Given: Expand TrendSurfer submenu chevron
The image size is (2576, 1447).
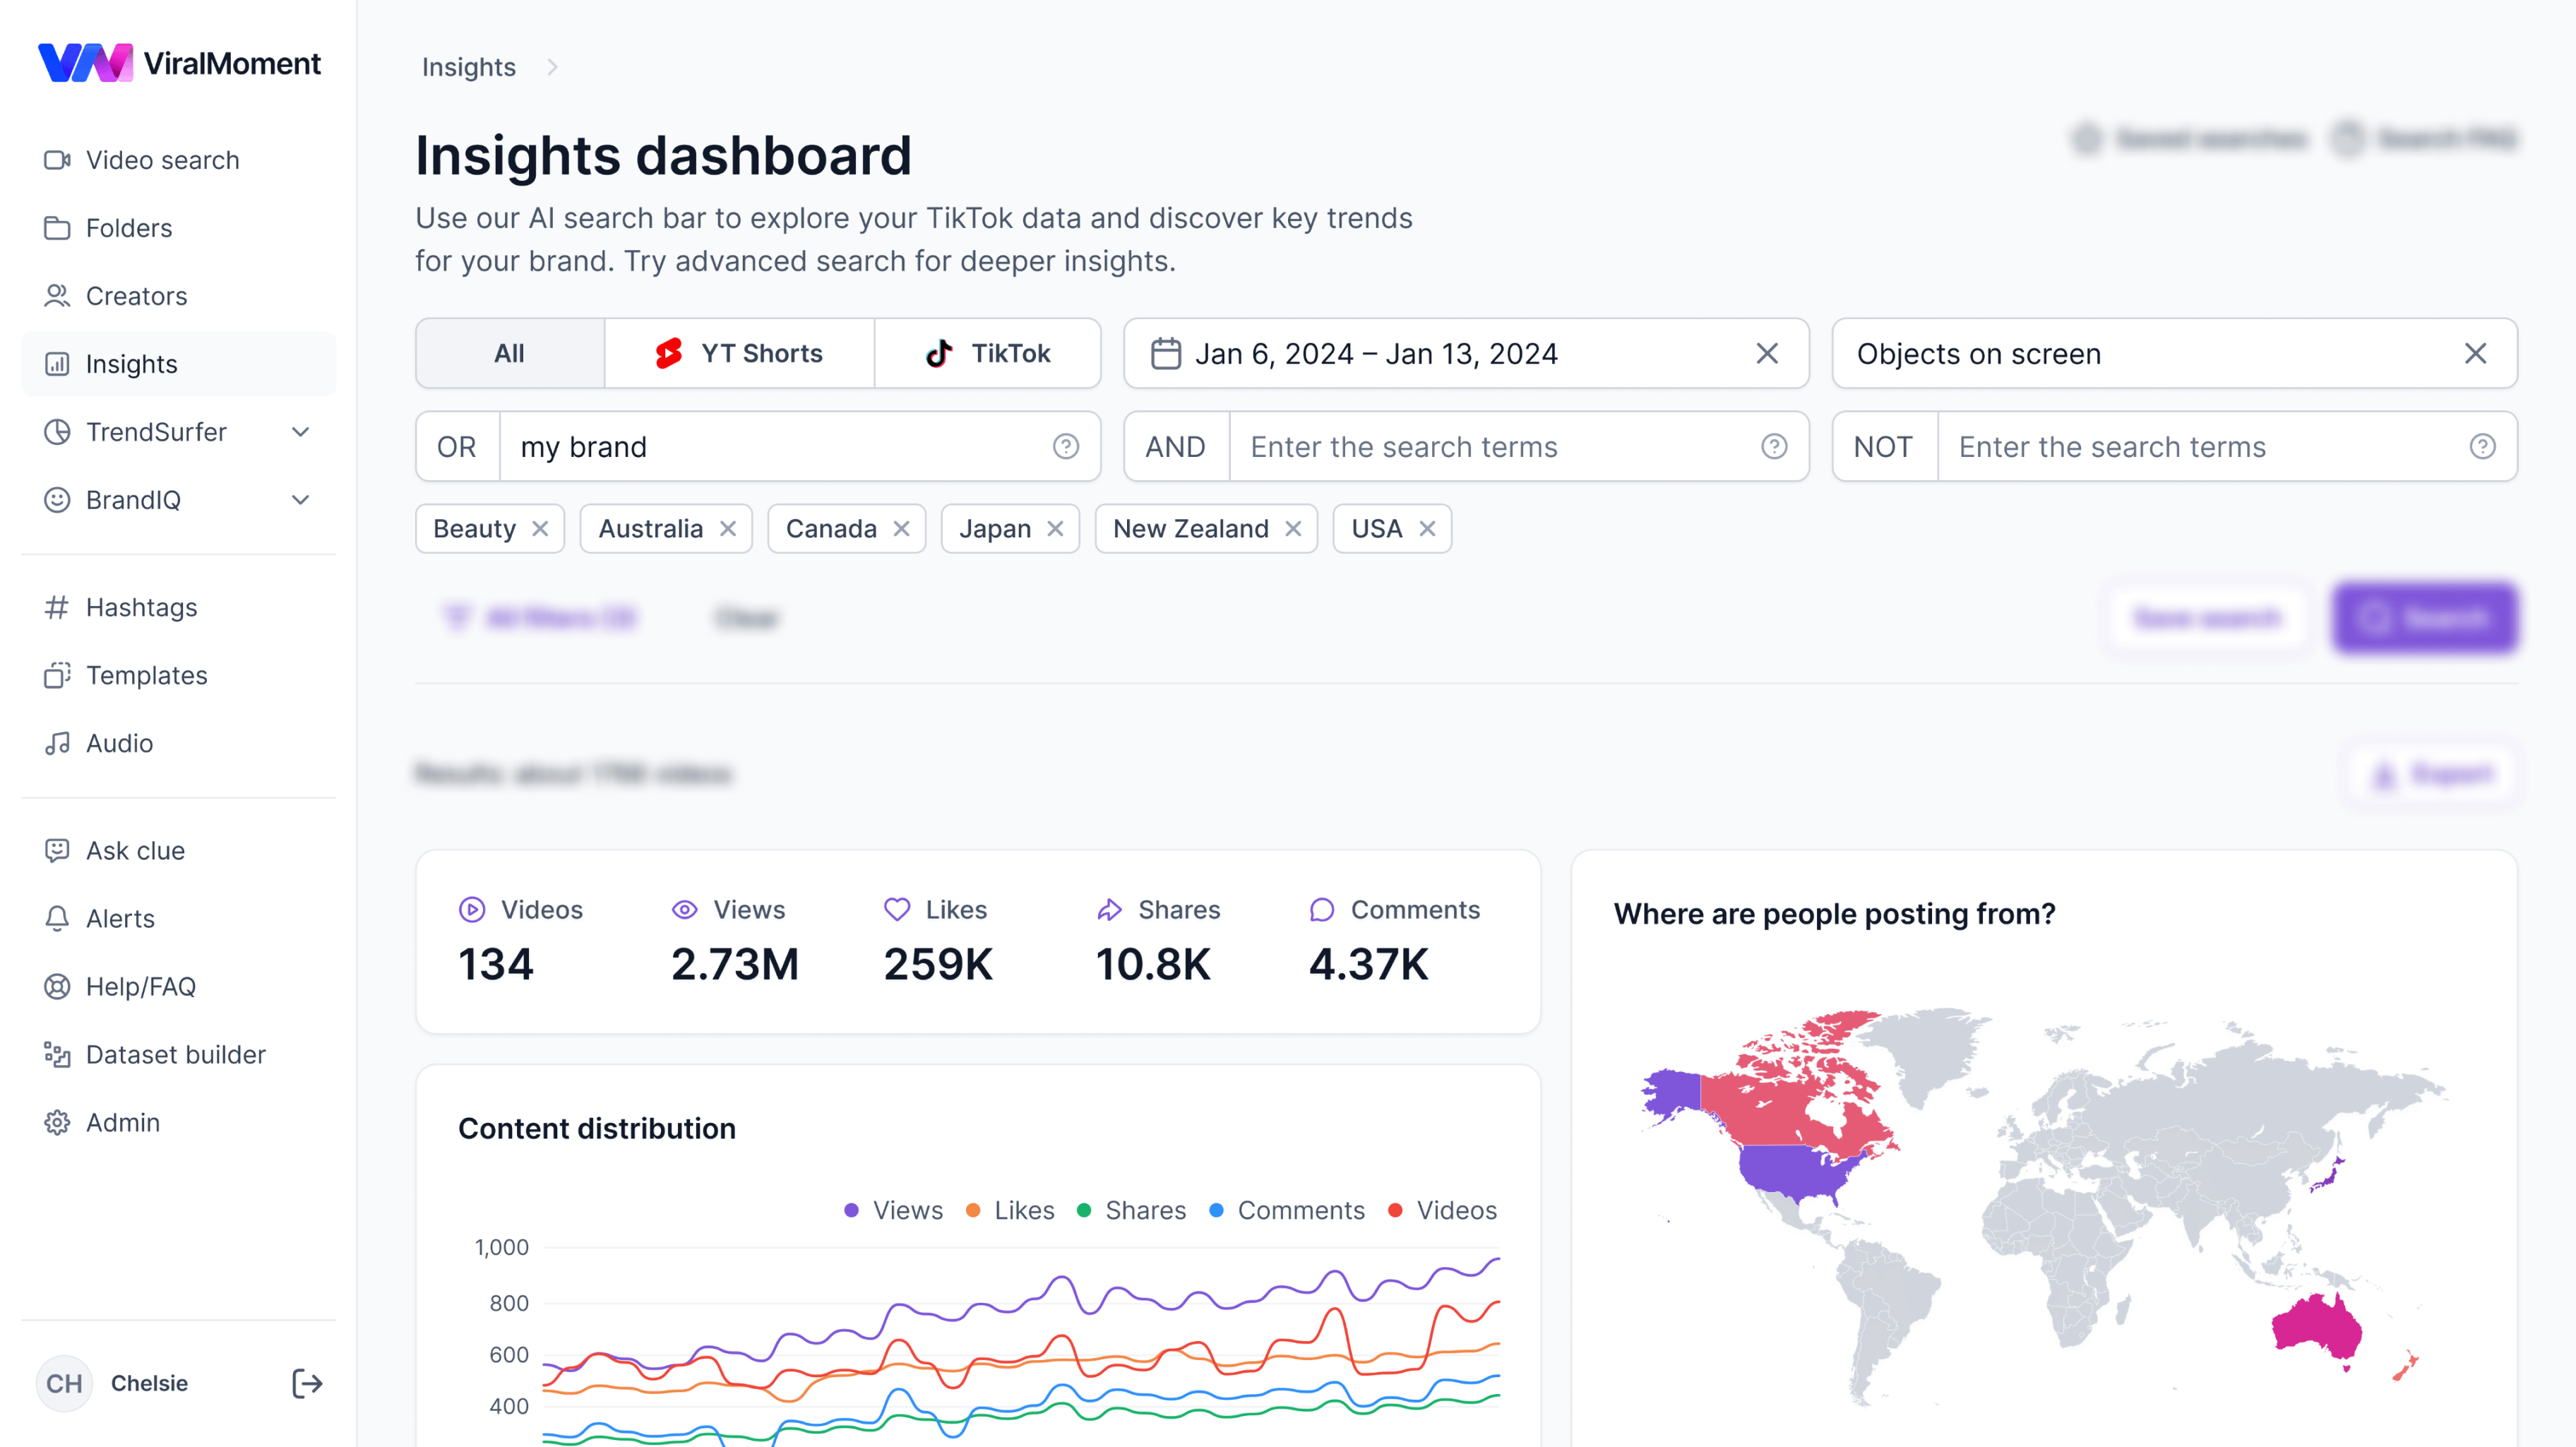Looking at the screenshot, I should tap(300, 432).
